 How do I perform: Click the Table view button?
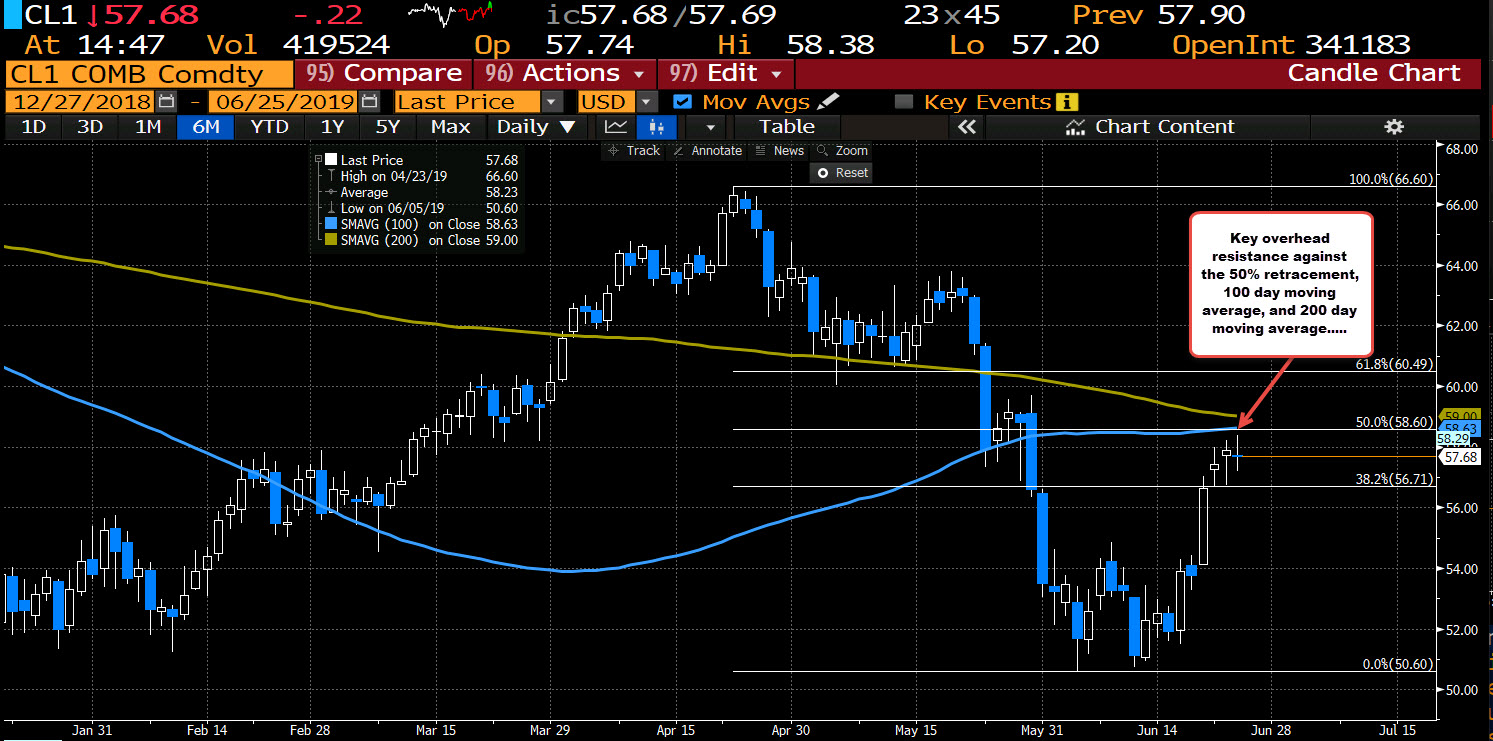click(787, 127)
